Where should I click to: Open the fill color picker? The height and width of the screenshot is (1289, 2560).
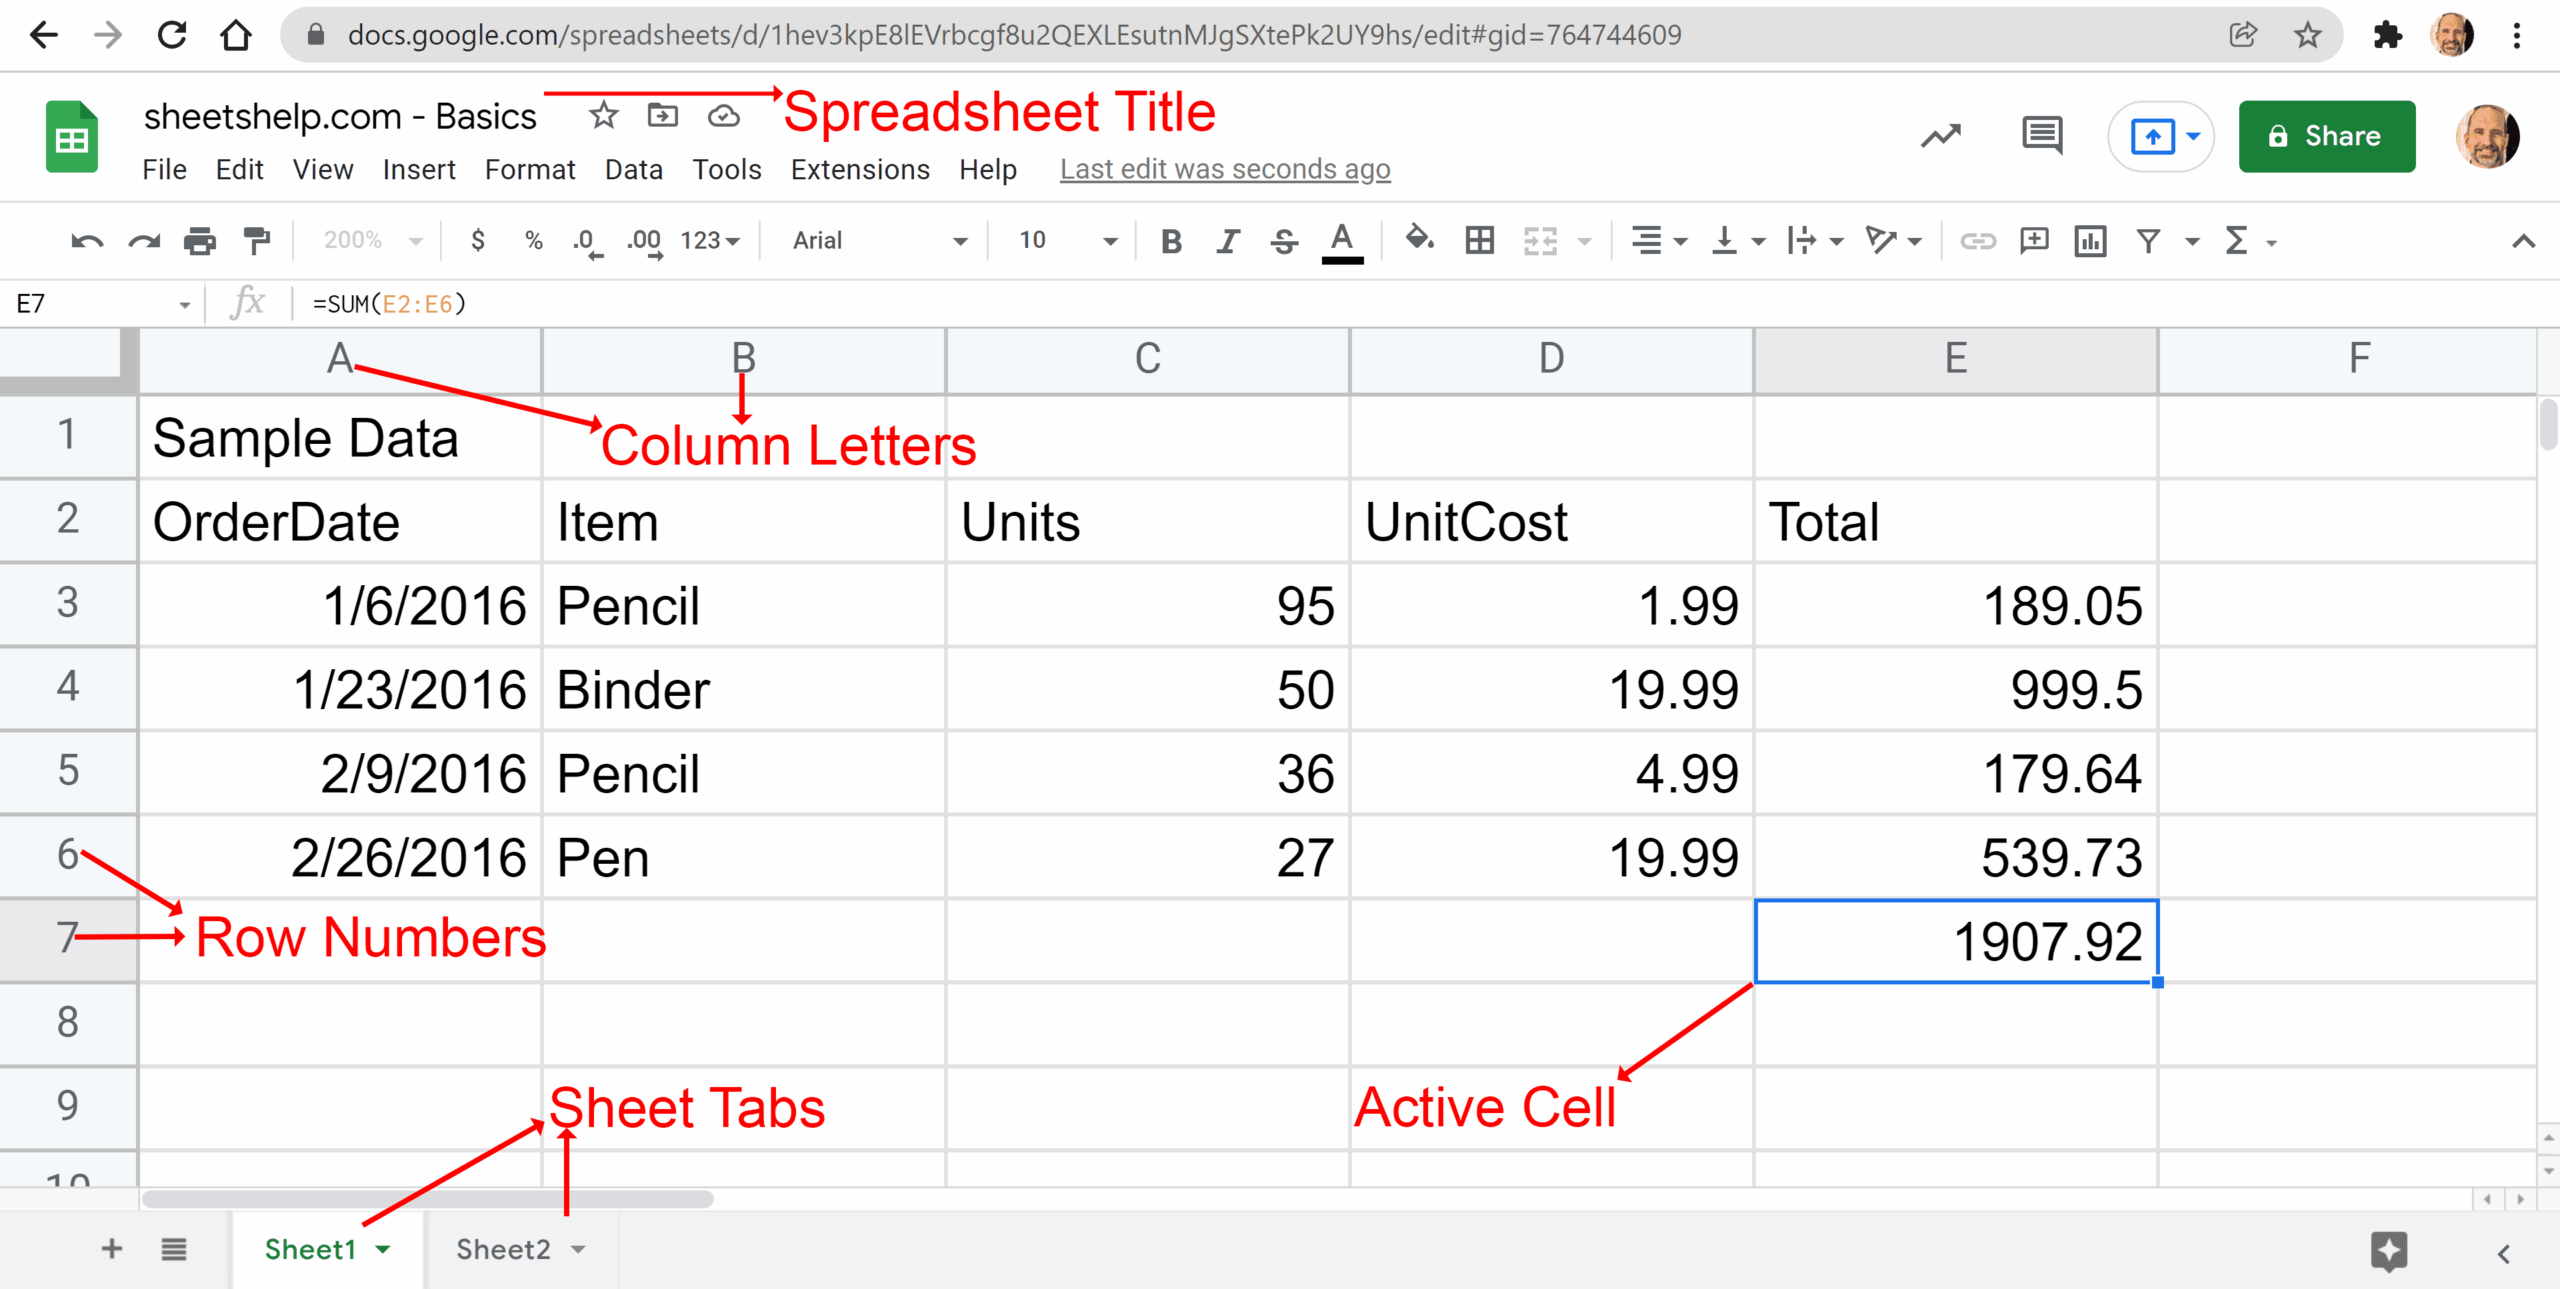tap(1419, 241)
